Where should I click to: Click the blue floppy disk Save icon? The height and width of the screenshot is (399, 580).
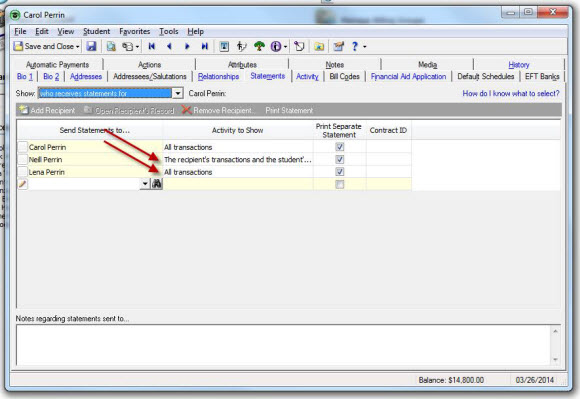[x=91, y=46]
